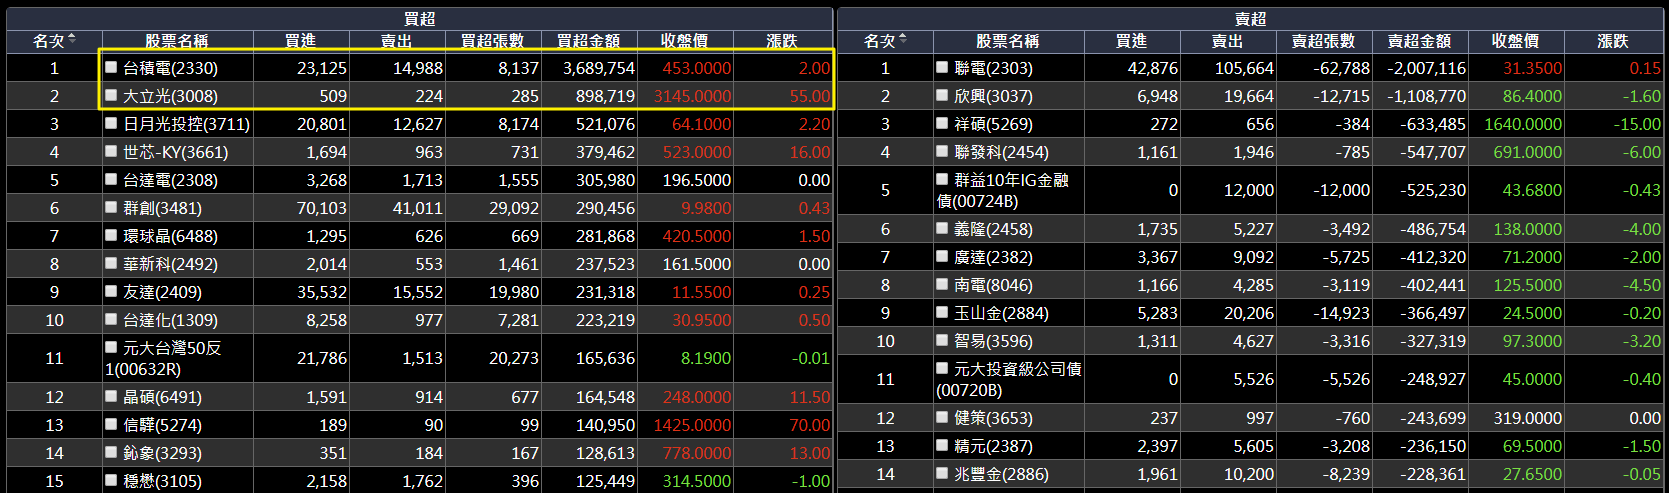
Task: Toggle the 義隆(2458) checkbox
Action: (942, 228)
